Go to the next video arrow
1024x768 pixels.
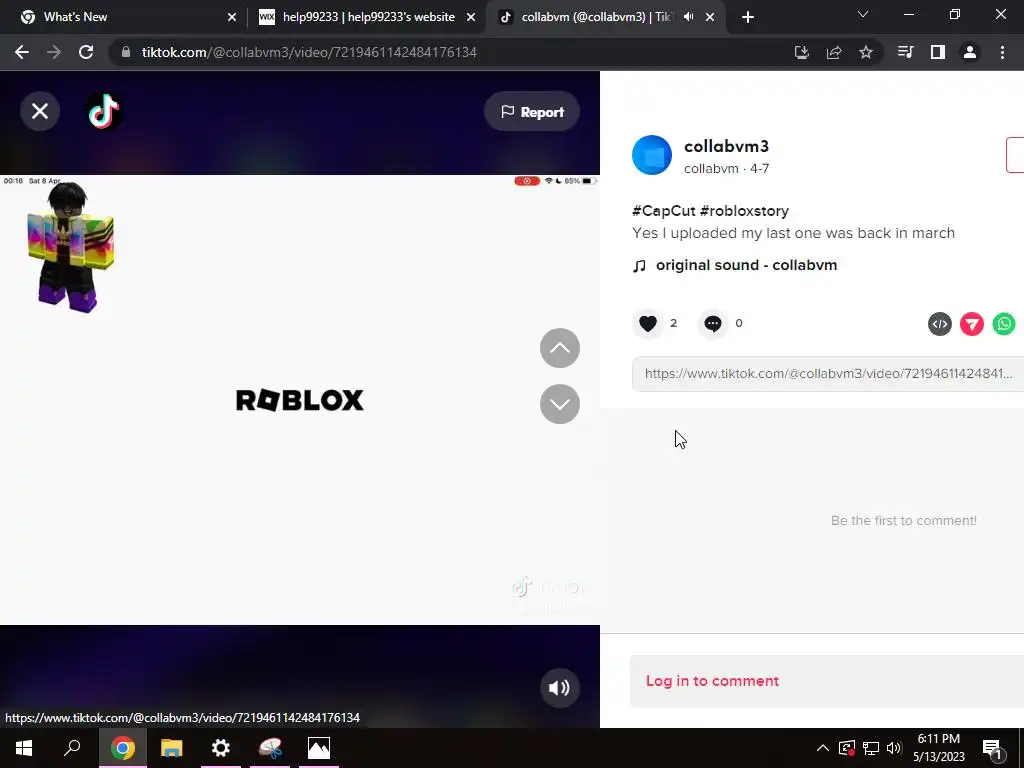(560, 404)
